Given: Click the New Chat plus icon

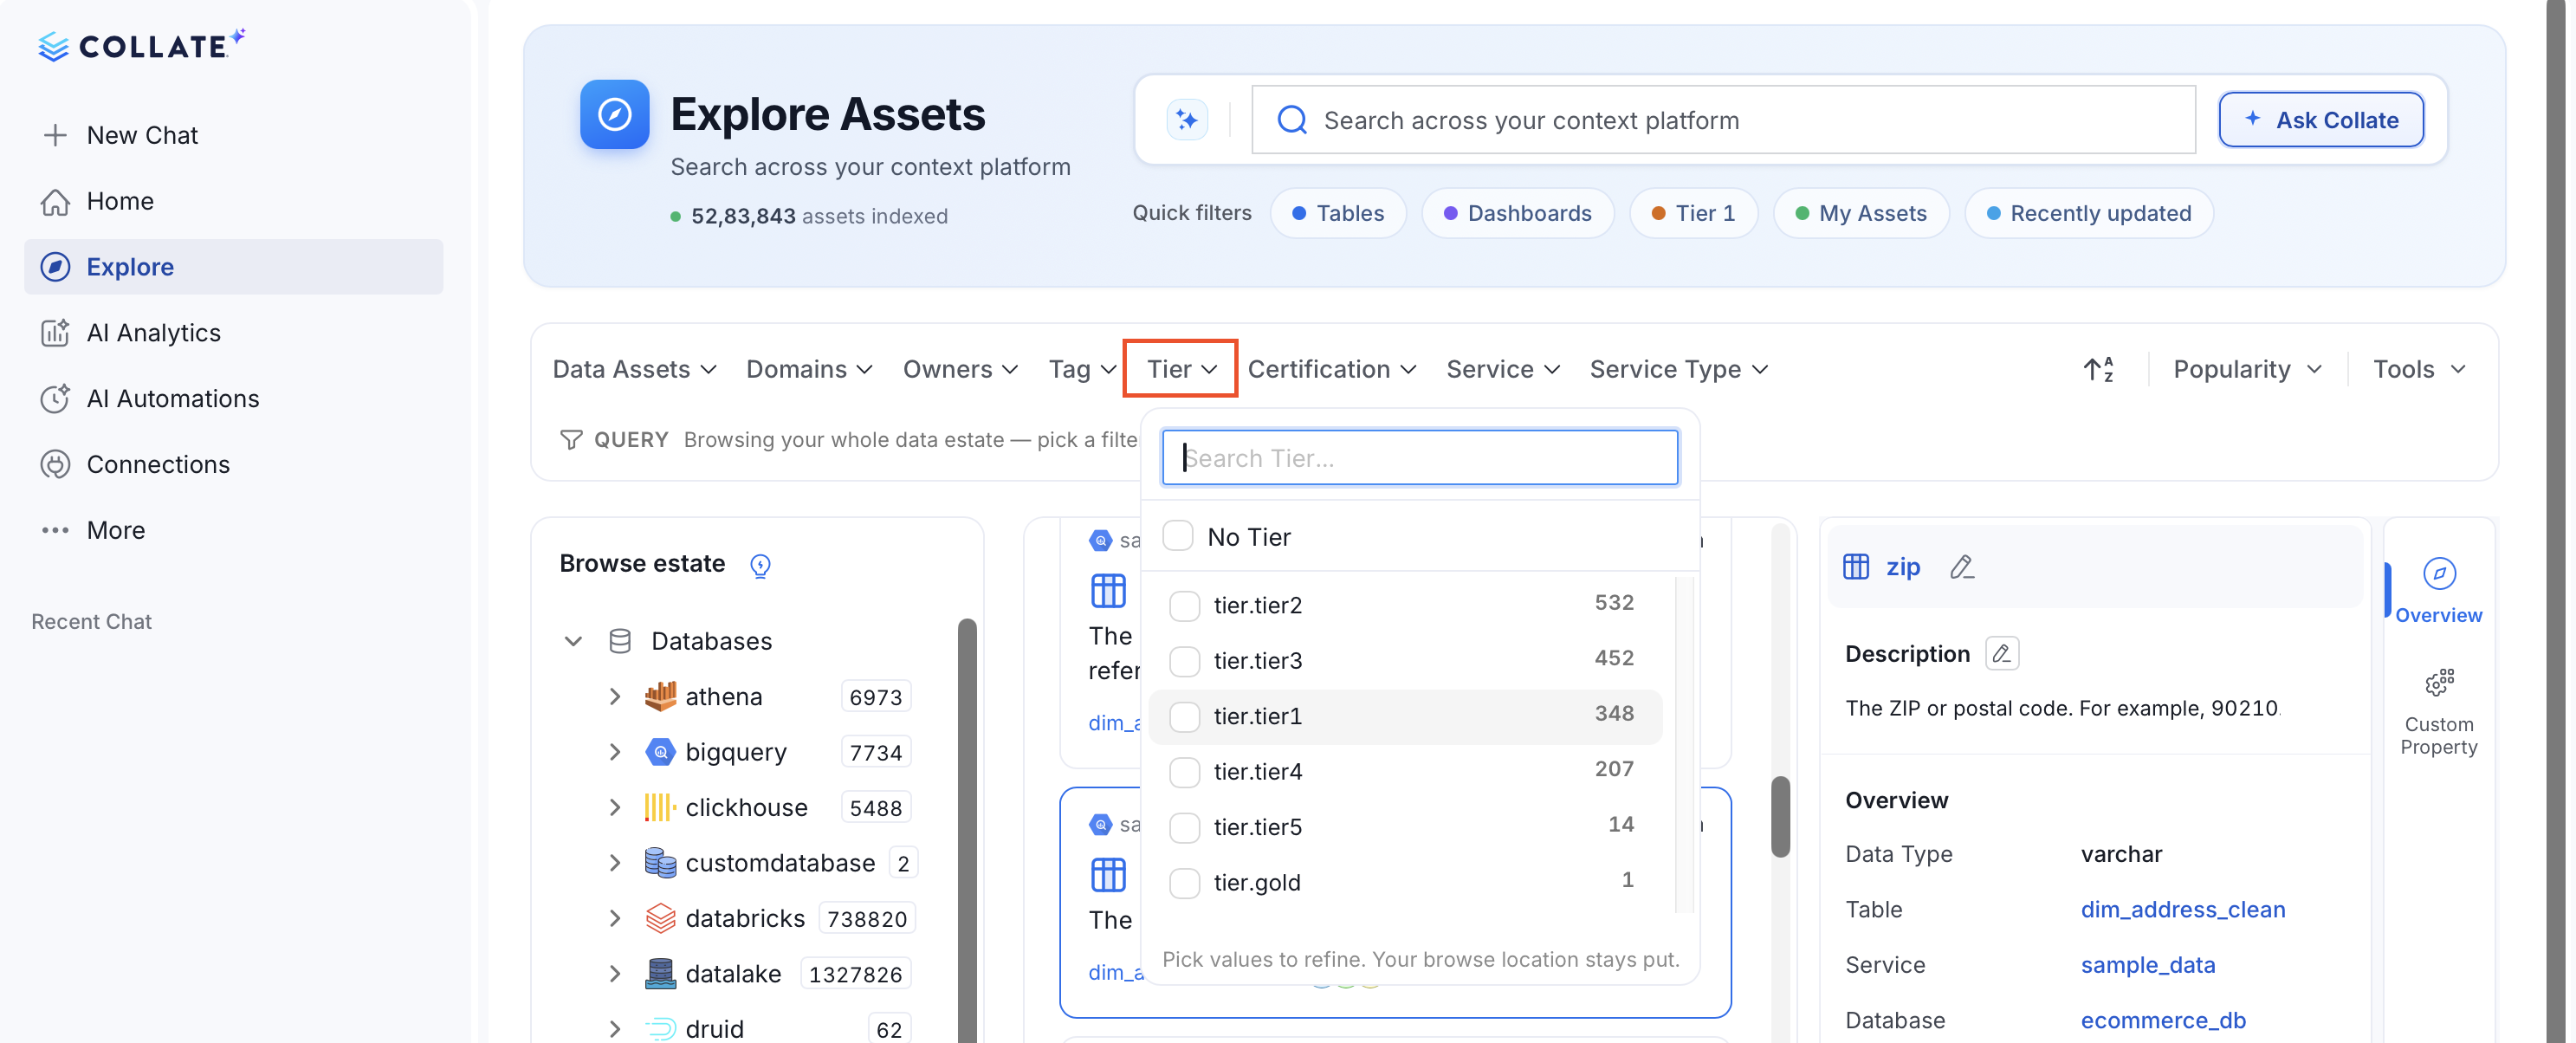Looking at the screenshot, I should 55,135.
